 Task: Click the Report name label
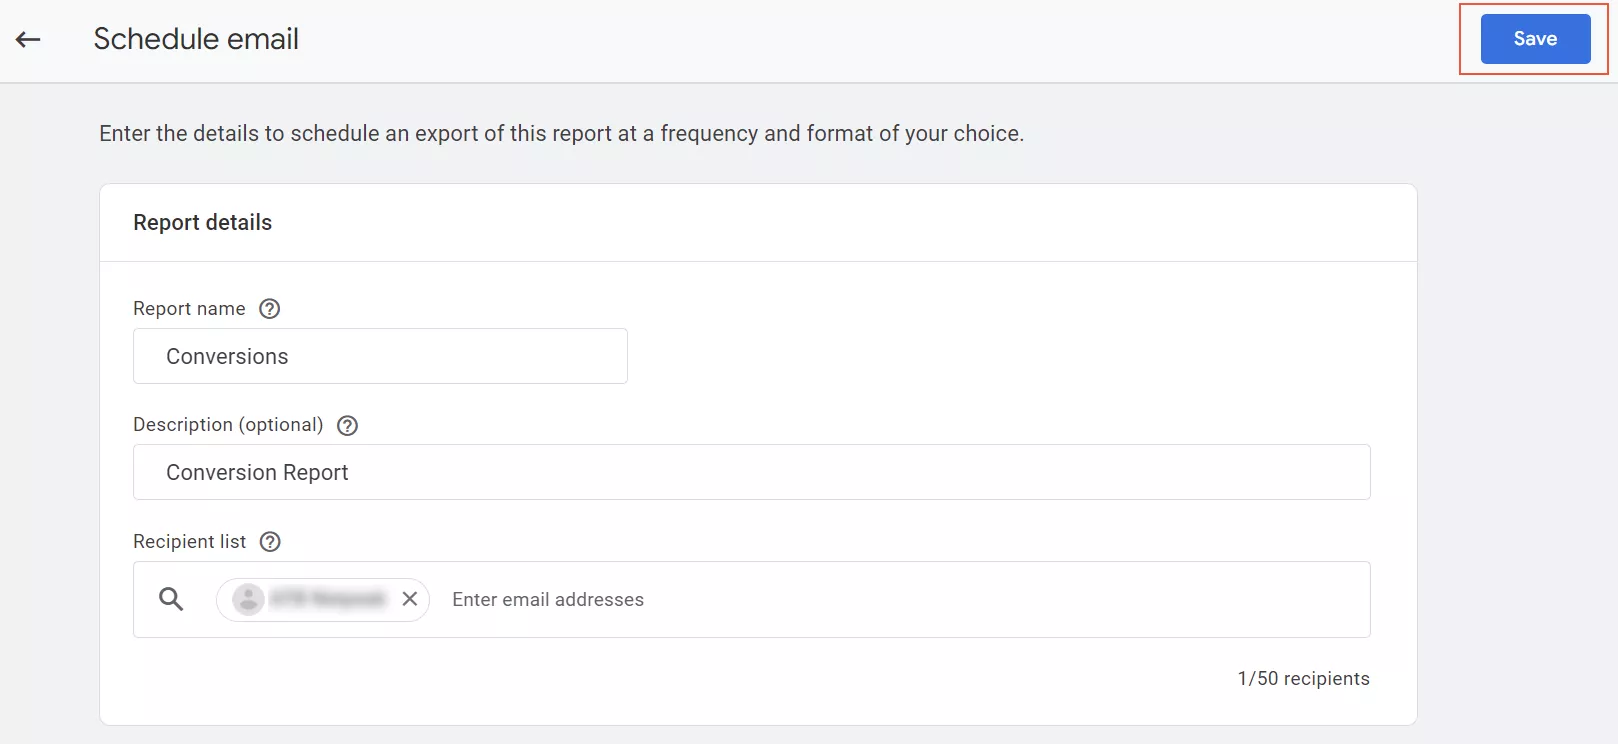[x=189, y=309]
